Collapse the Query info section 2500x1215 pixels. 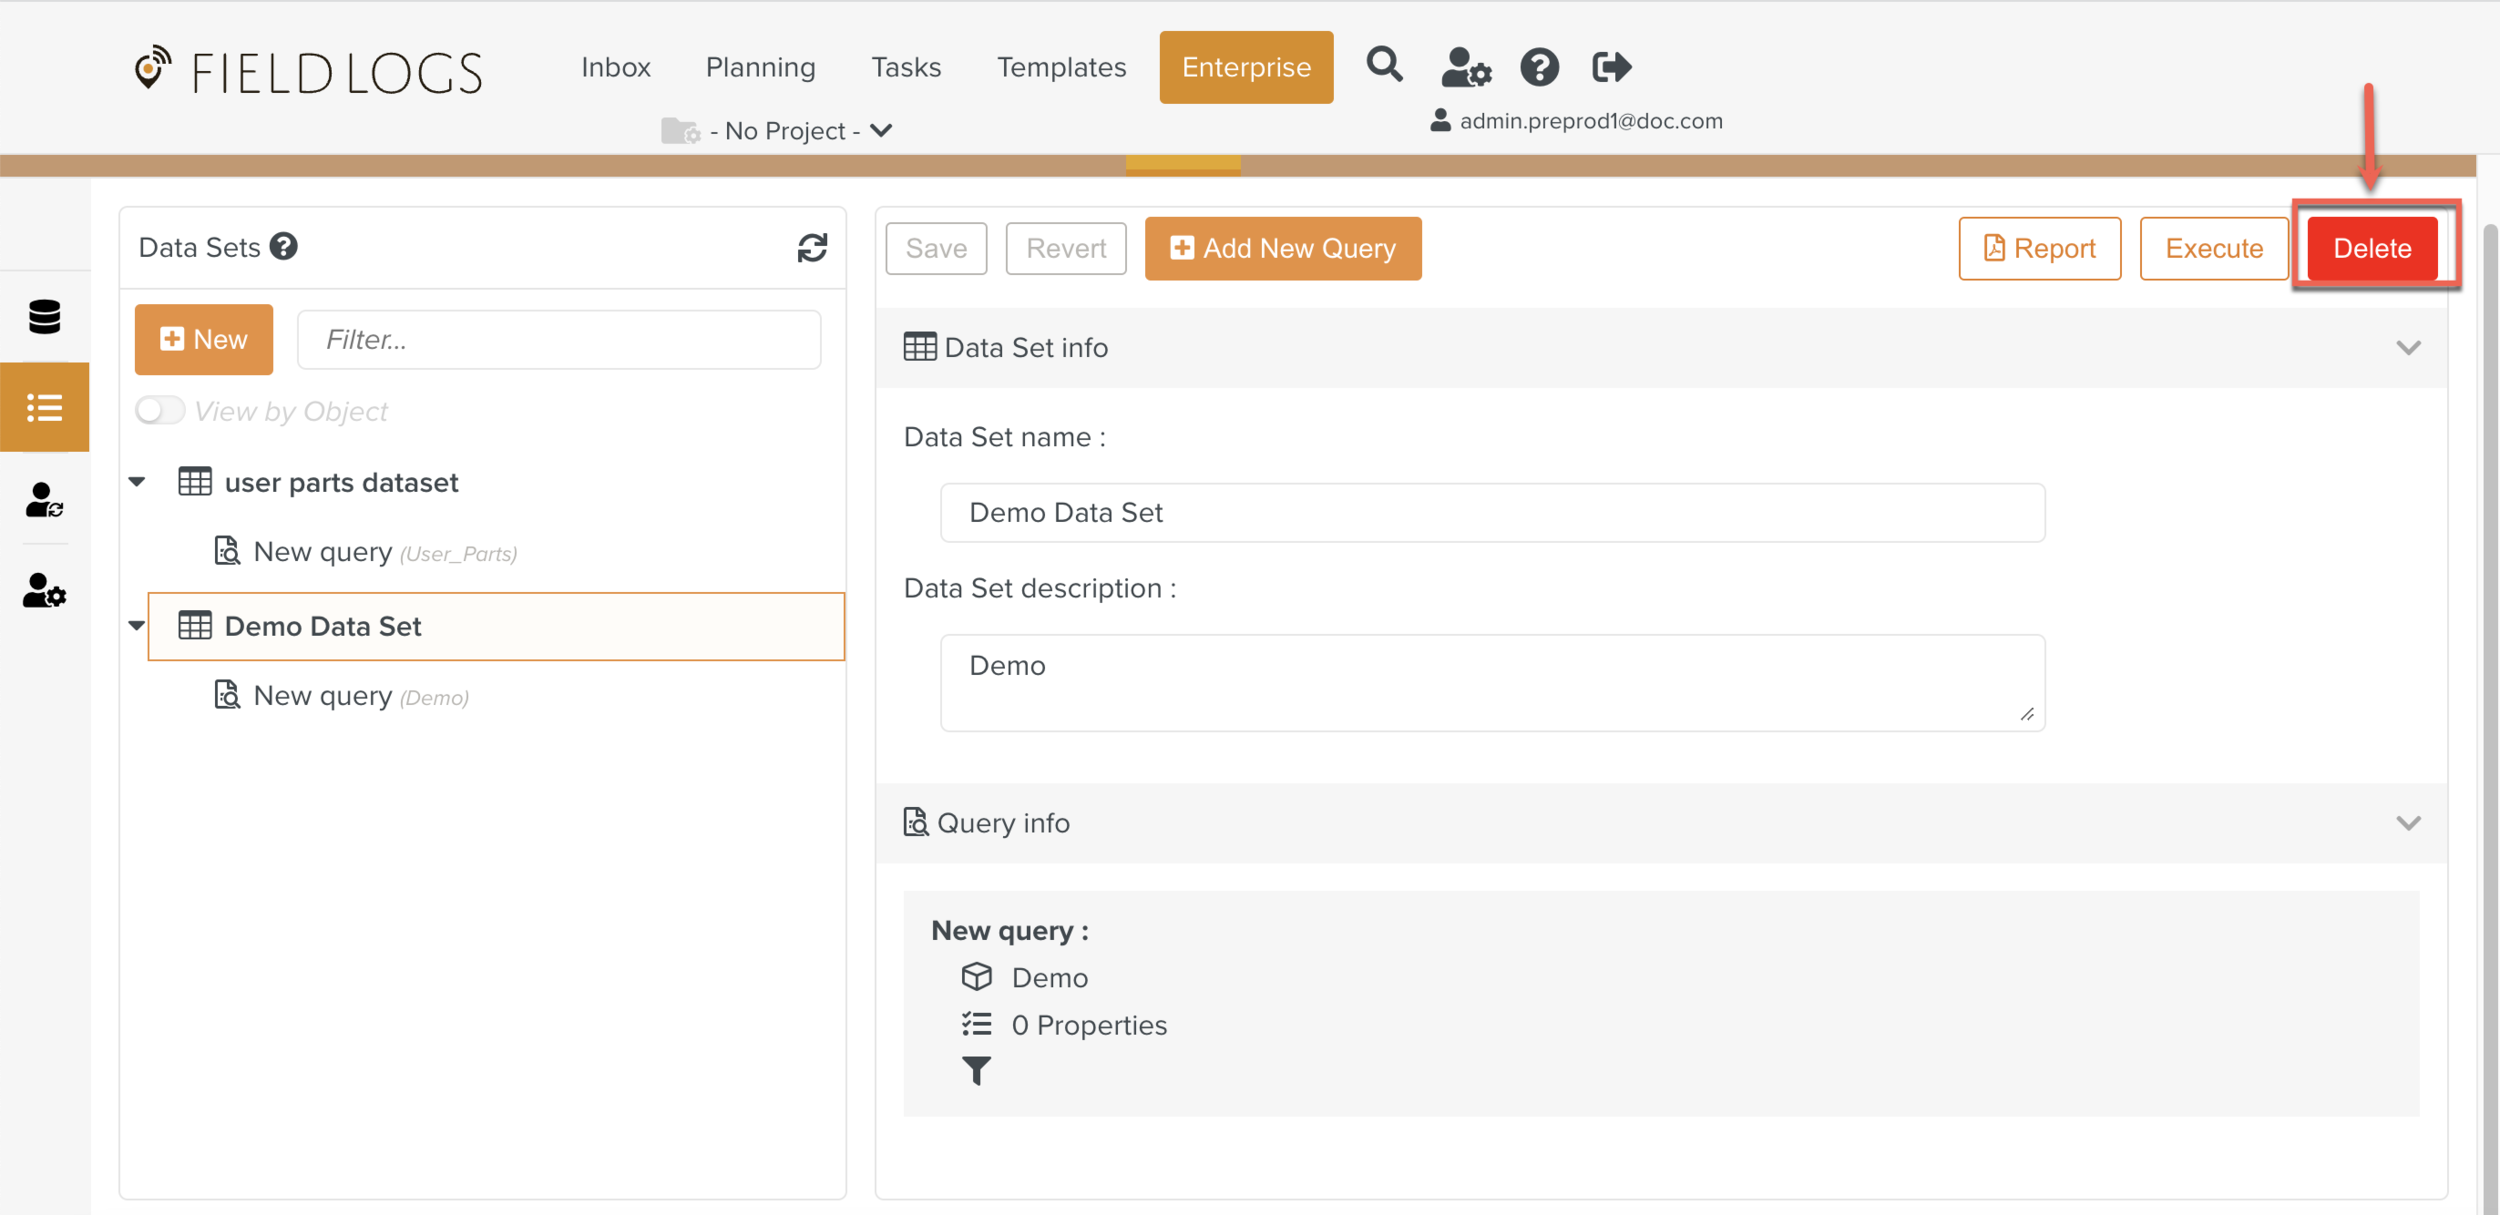click(2408, 823)
